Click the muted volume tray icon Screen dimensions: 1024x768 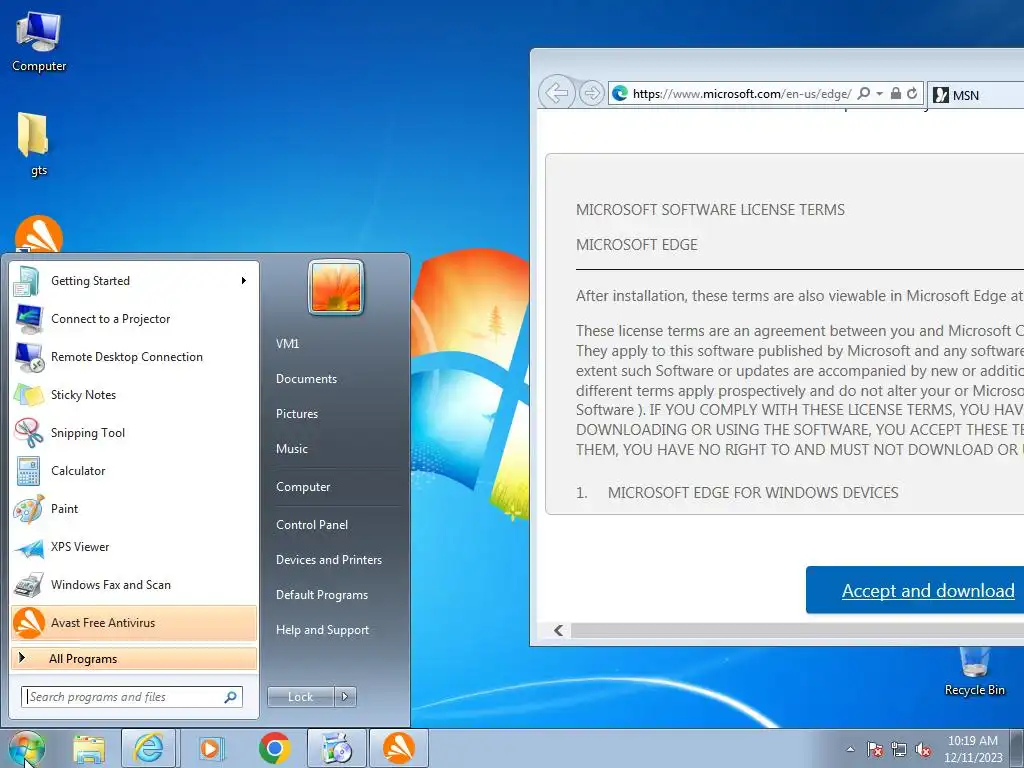pyautogui.click(x=923, y=750)
